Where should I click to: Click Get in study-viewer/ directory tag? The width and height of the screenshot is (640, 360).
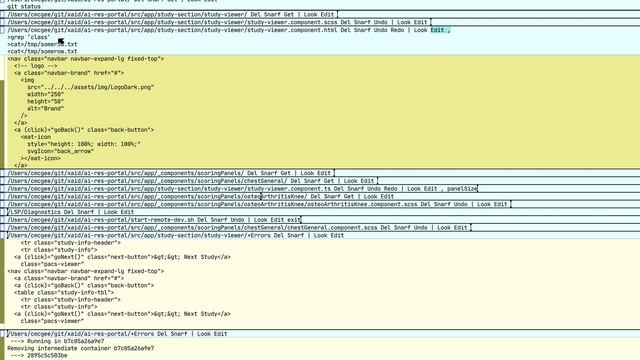pos(289,14)
